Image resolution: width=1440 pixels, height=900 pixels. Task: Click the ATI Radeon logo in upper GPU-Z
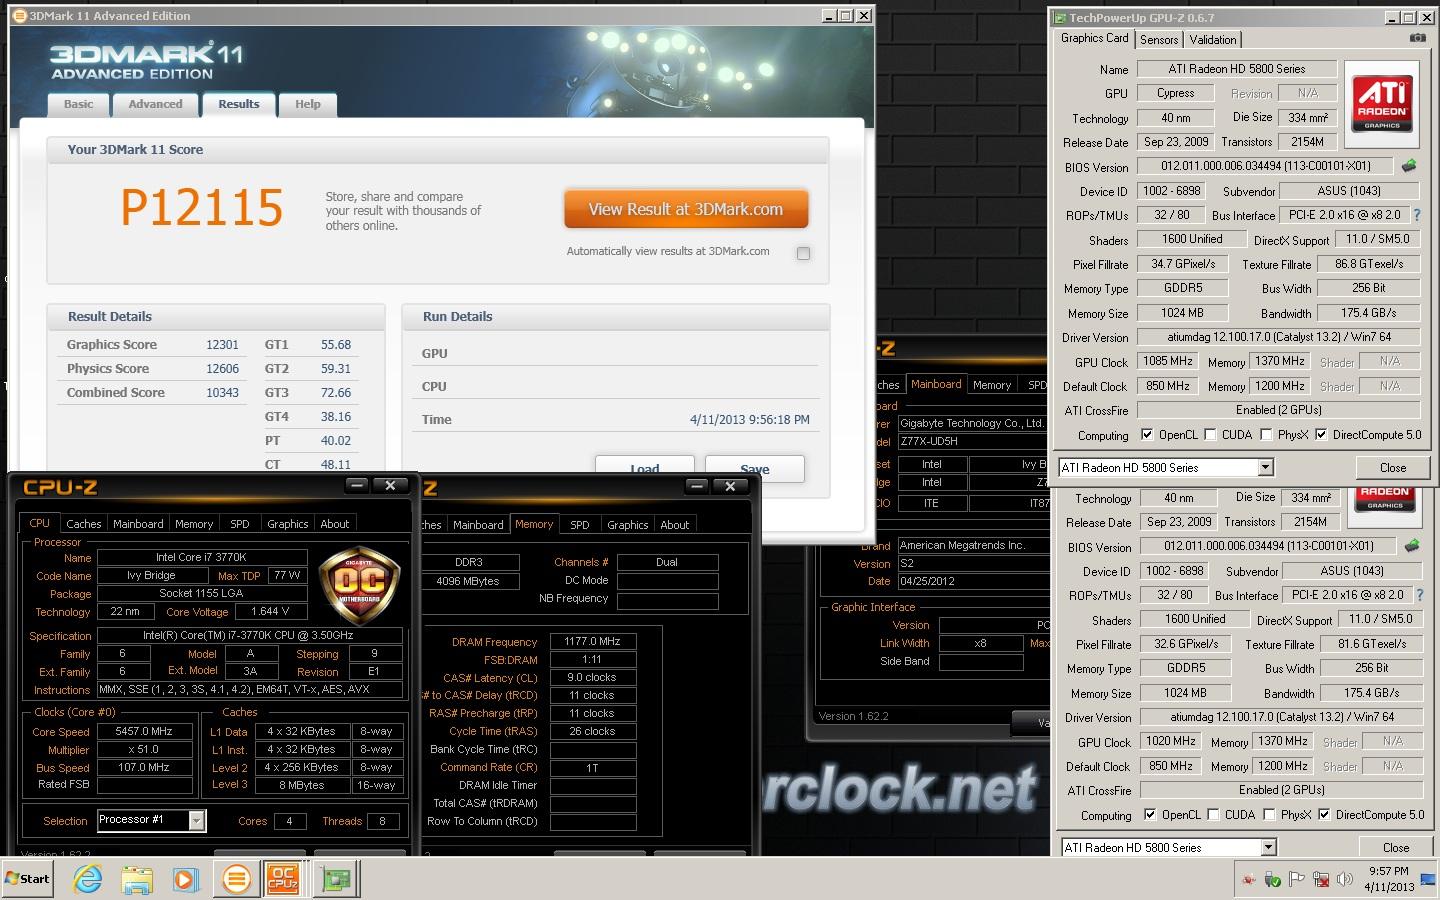1382,103
